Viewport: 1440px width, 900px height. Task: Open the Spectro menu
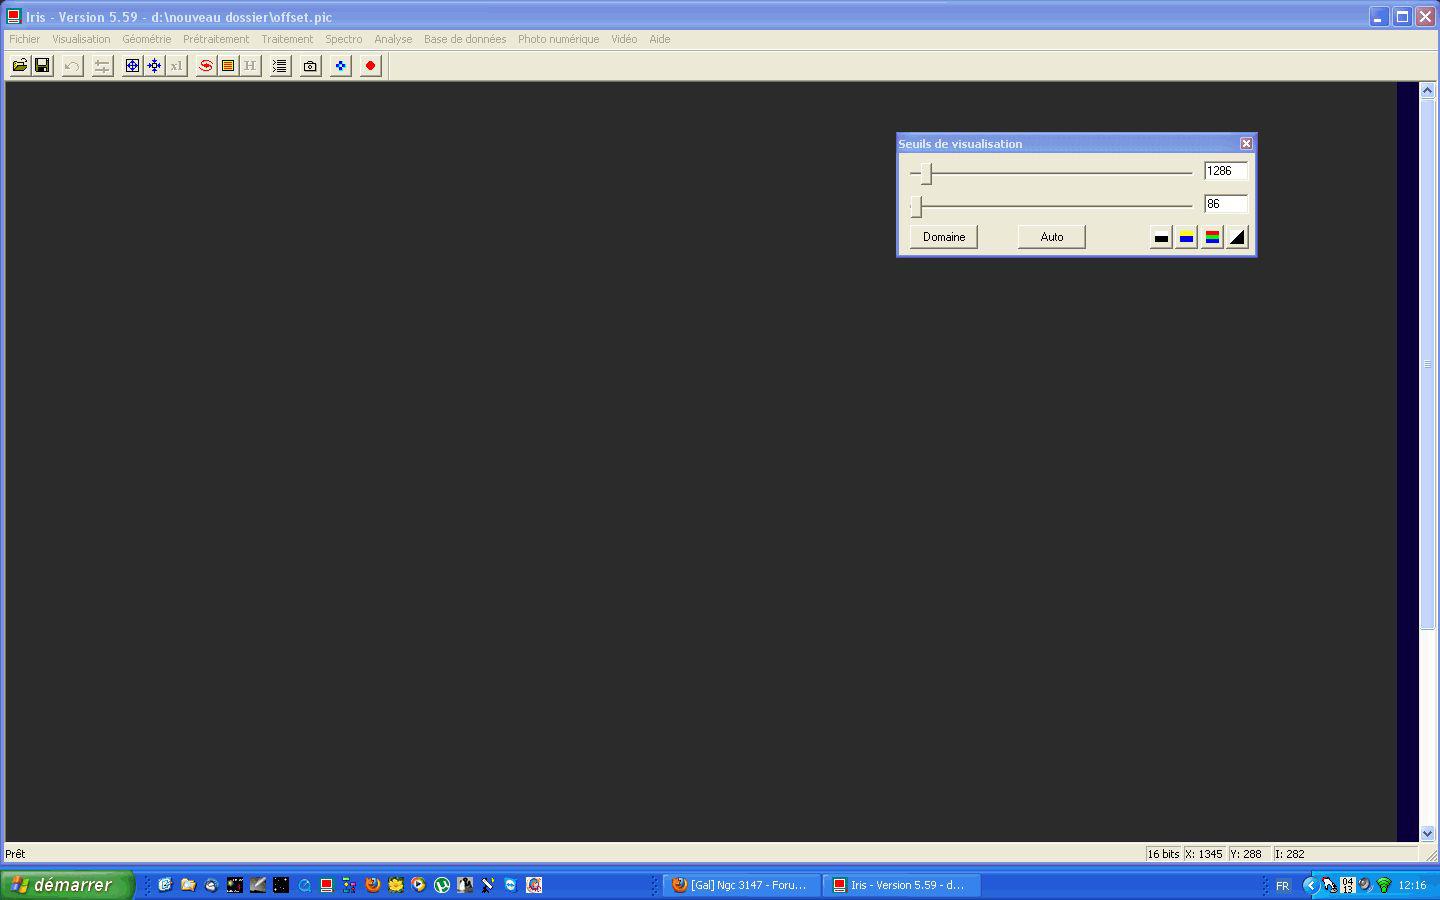pos(344,39)
